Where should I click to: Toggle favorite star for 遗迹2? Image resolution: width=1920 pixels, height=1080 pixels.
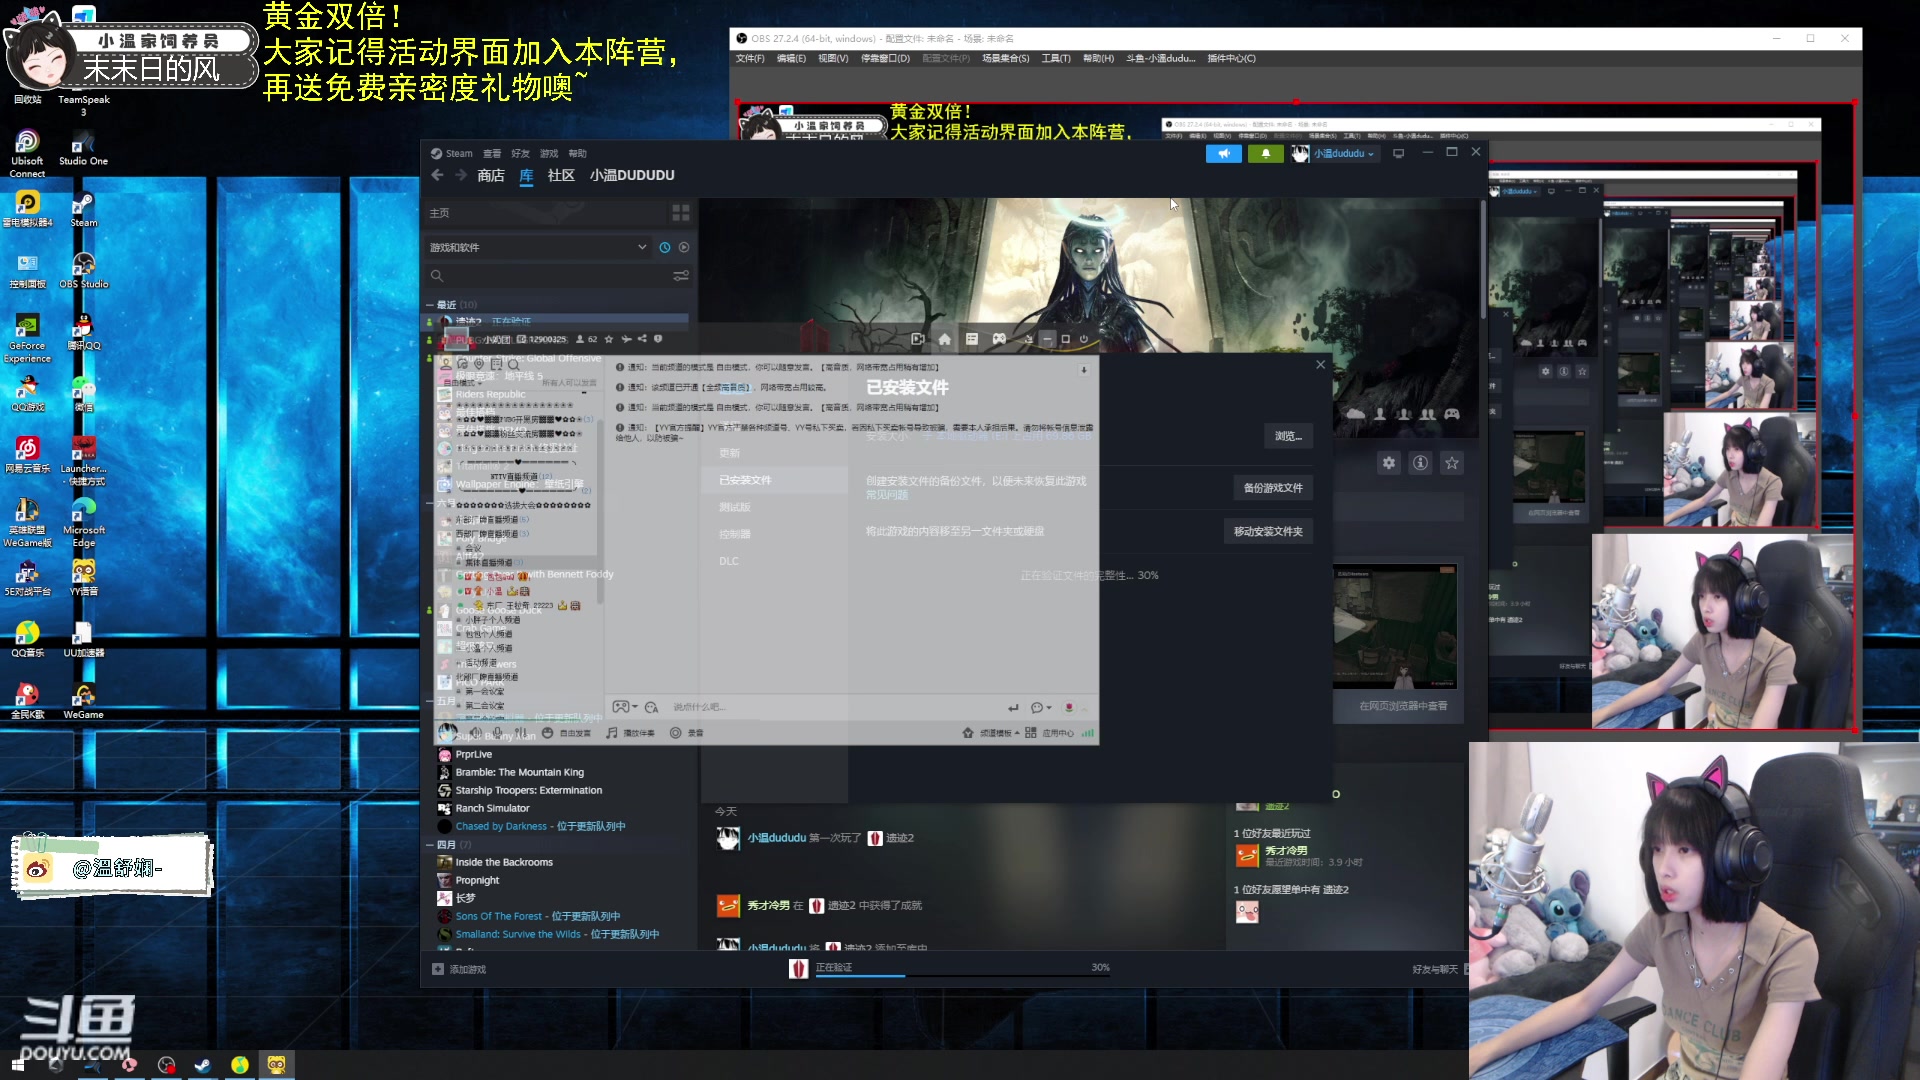[1452, 463]
